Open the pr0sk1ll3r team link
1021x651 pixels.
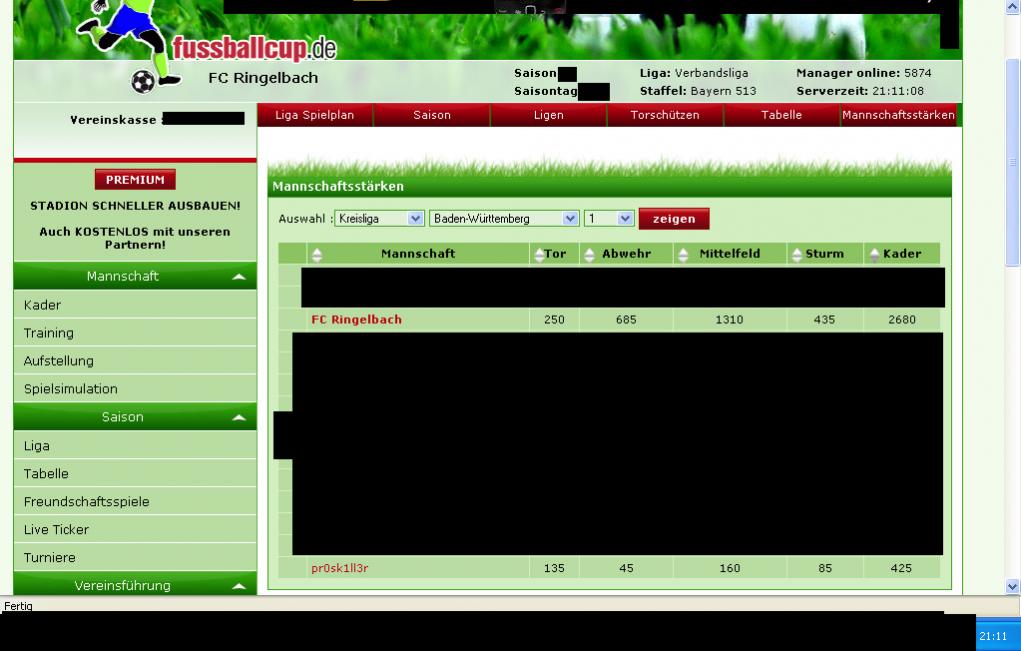tap(340, 568)
